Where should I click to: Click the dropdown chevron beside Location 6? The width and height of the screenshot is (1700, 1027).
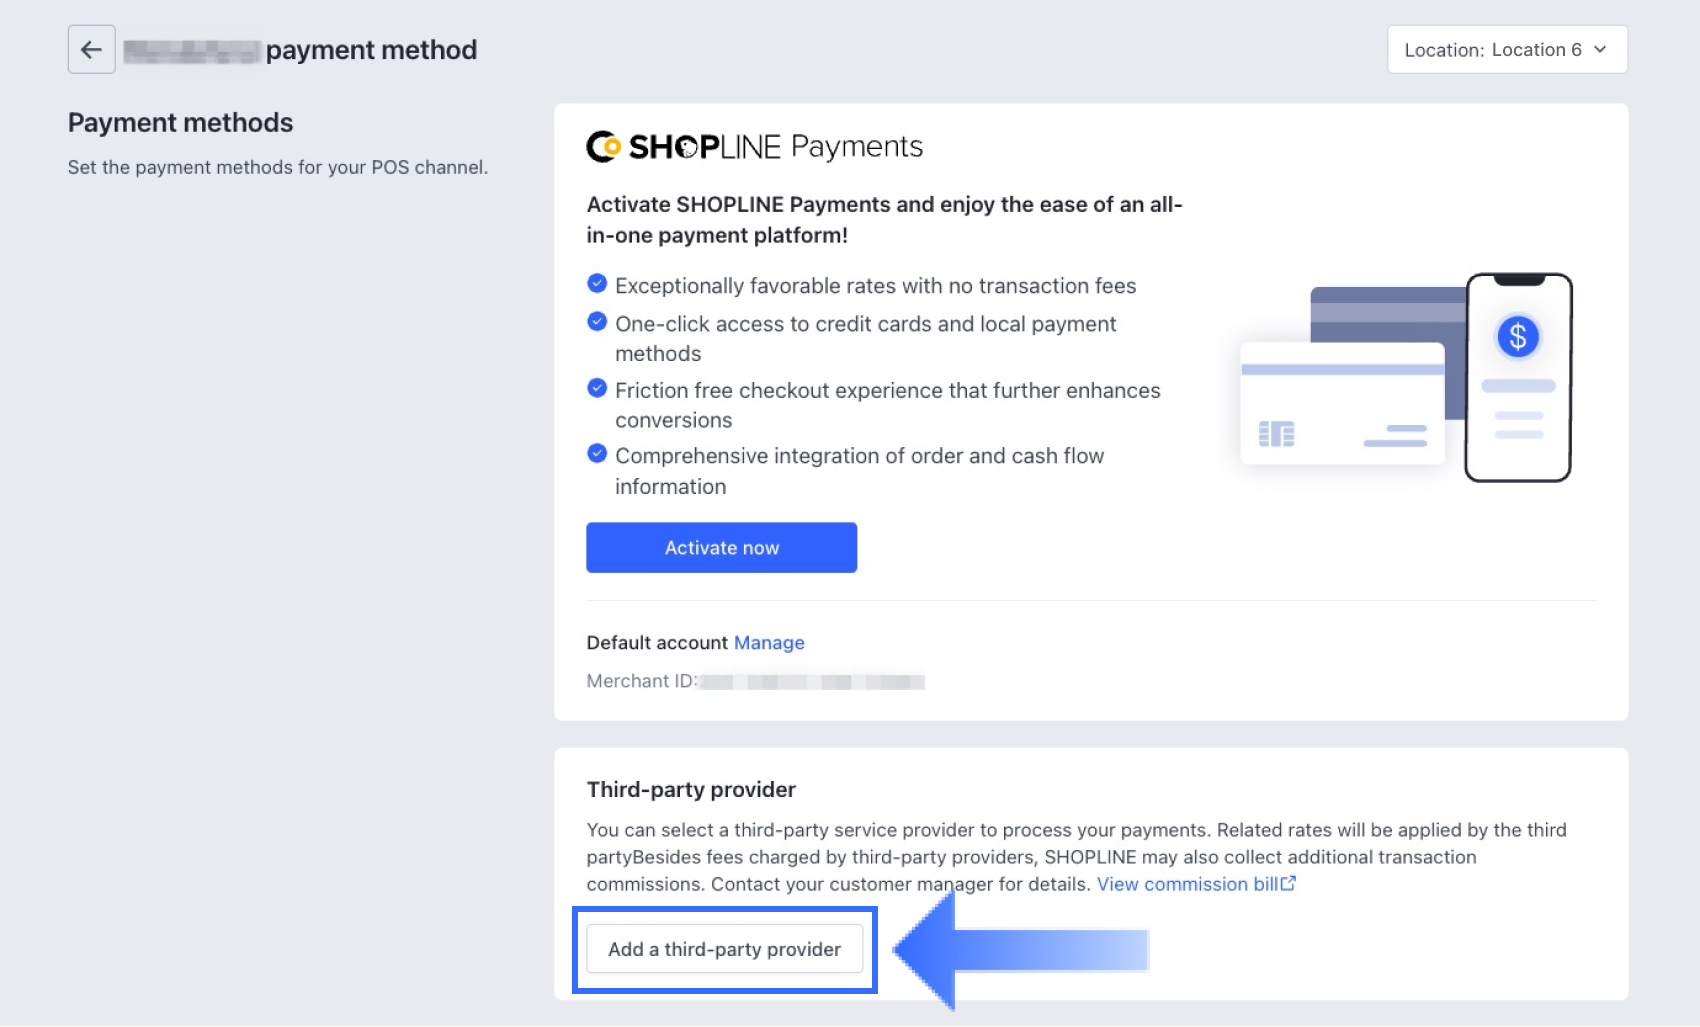pos(1600,49)
